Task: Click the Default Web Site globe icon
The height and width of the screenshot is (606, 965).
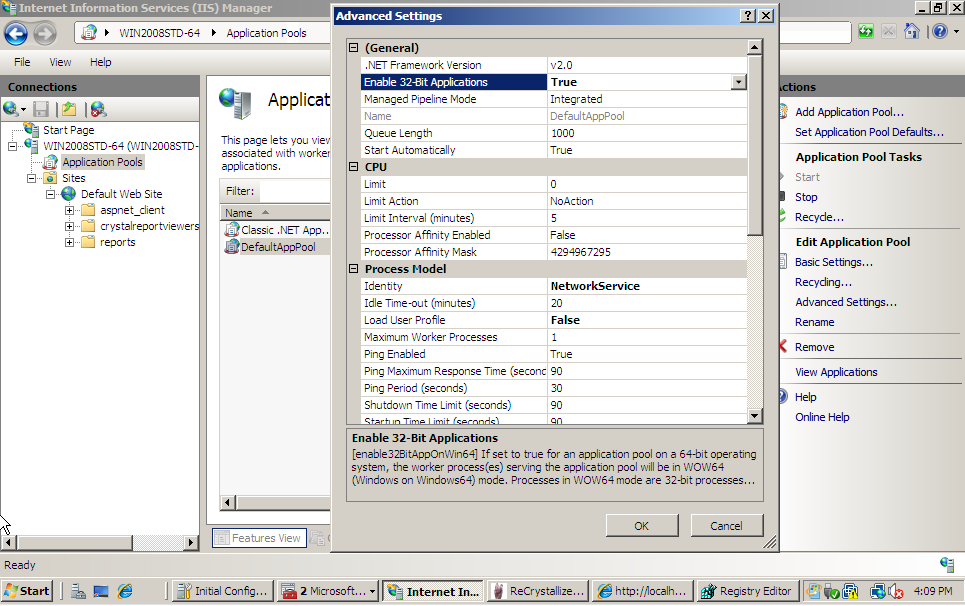Action: 68,194
